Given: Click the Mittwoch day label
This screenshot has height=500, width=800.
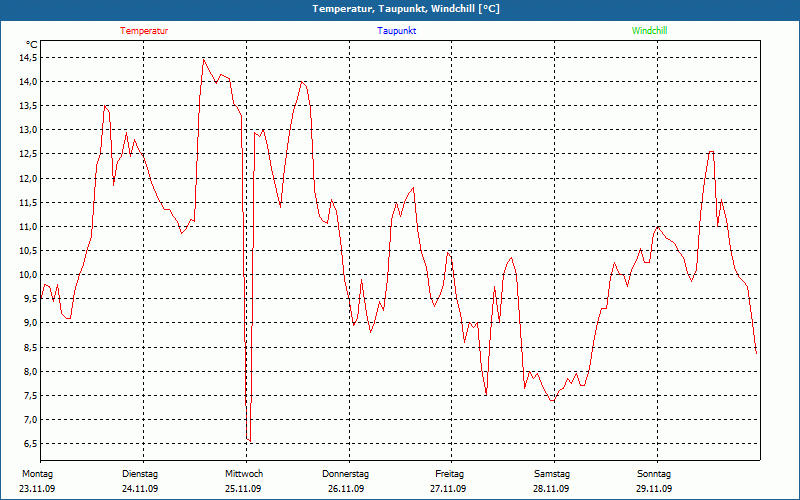Looking at the screenshot, I should (244, 474).
